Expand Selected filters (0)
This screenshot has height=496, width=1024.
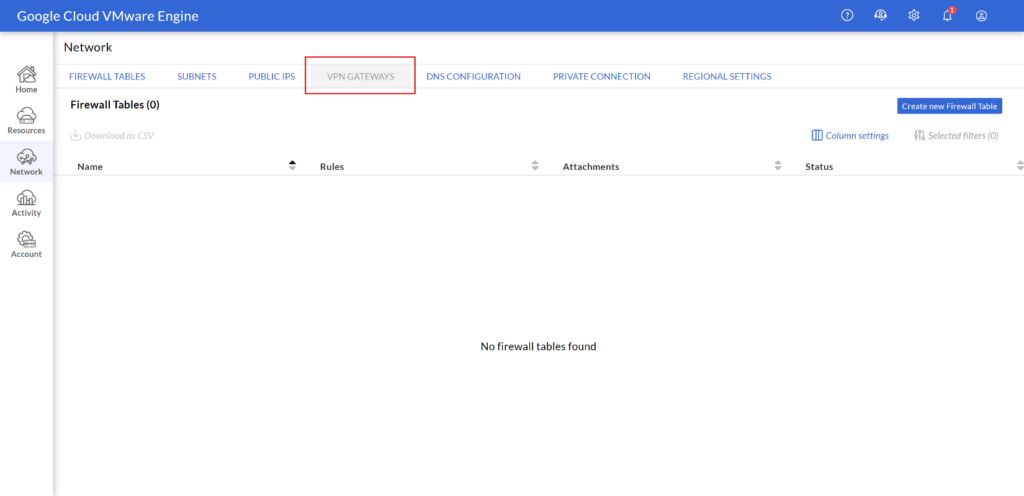click(956, 136)
